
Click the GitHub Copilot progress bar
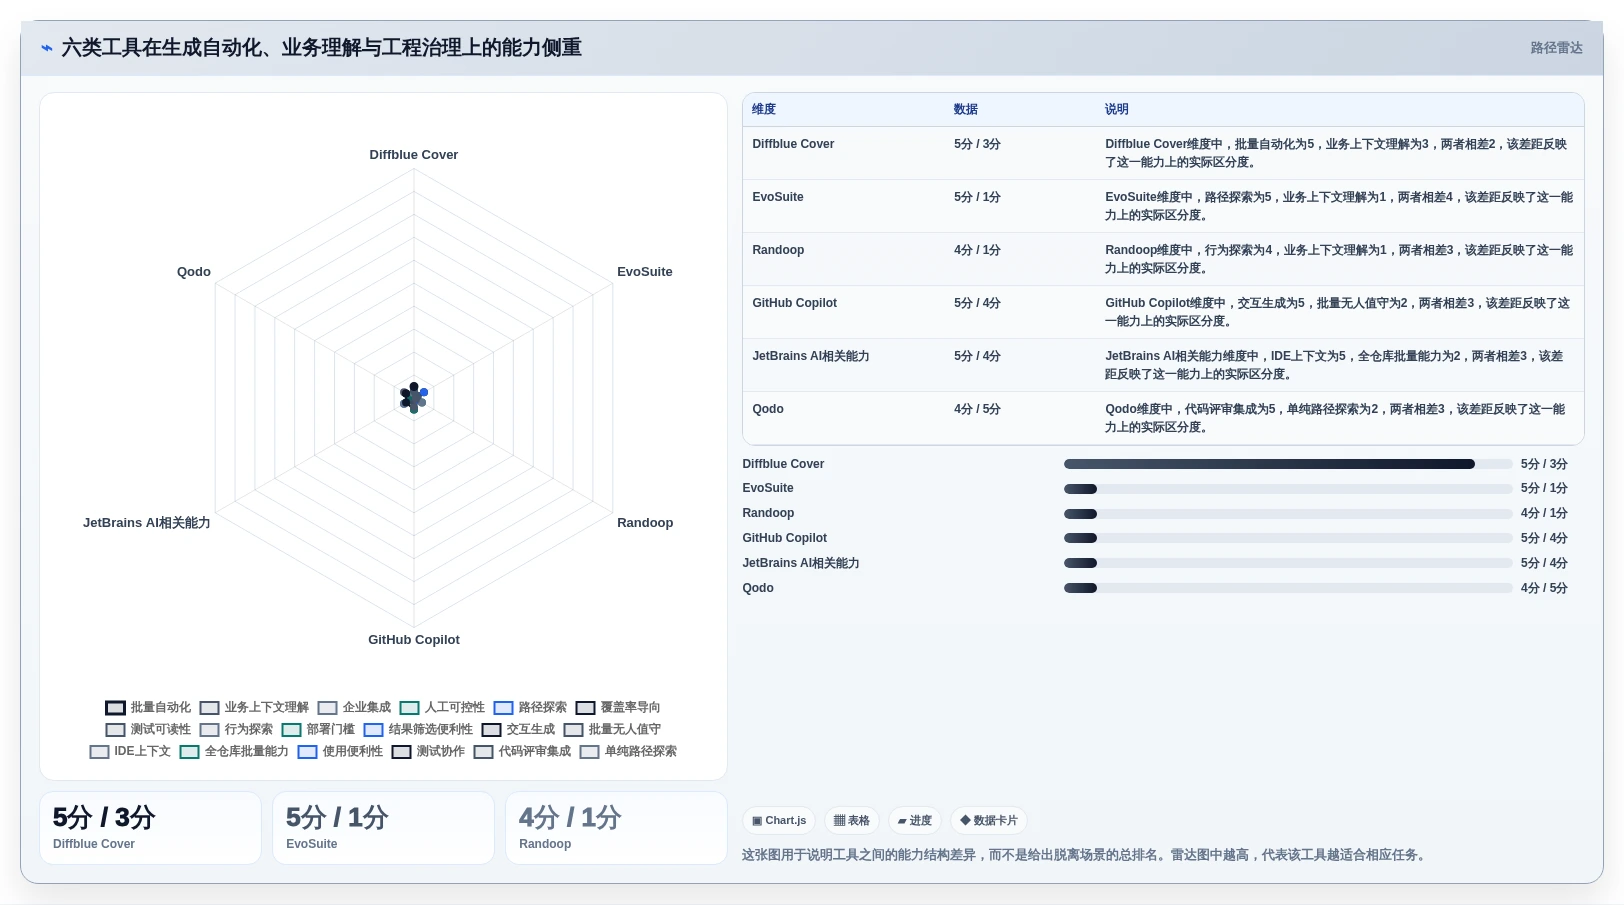point(1288,538)
